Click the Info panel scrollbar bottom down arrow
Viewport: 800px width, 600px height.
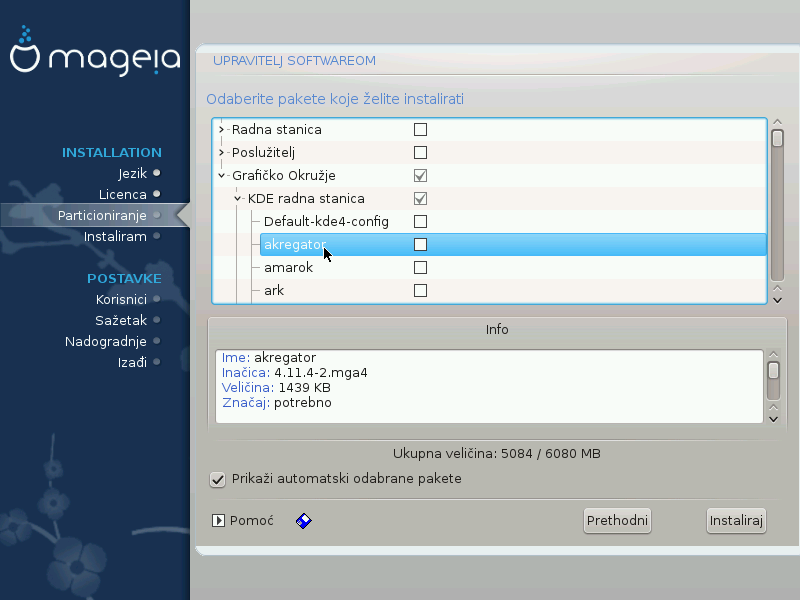coord(773,419)
